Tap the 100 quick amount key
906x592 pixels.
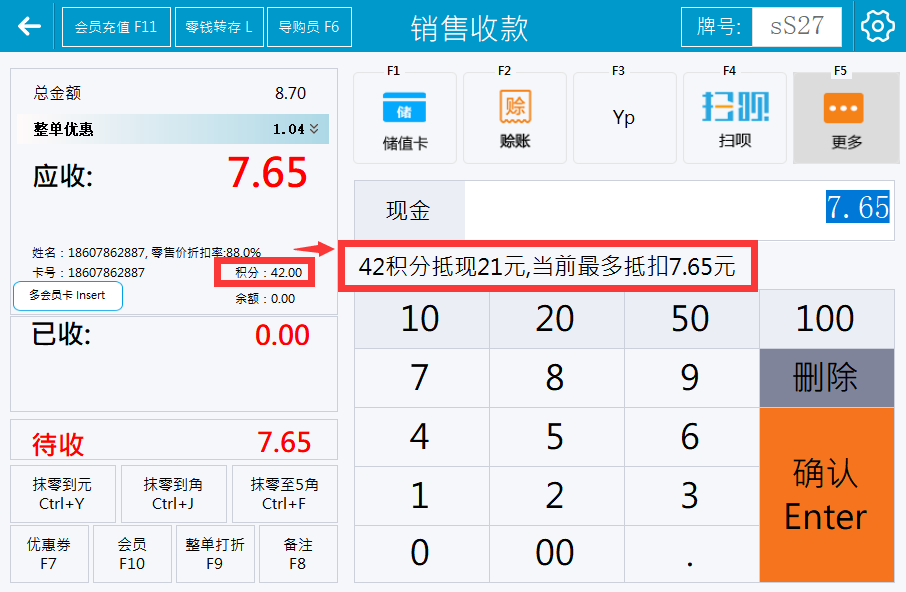(826, 319)
